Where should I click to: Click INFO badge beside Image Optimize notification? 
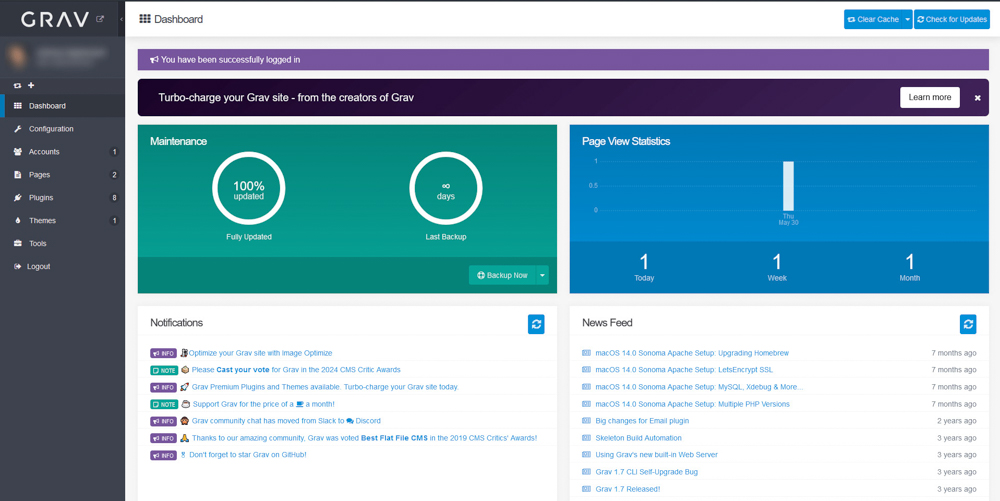(x=163, y=353)
